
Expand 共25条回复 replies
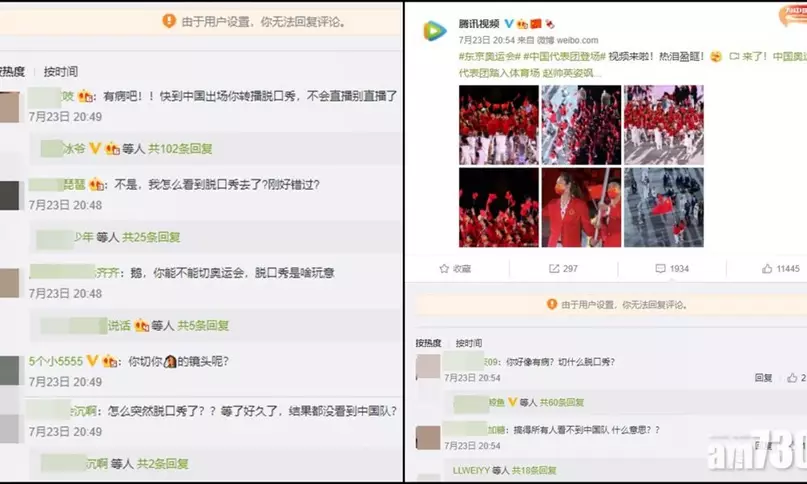(x=151, y=237)
